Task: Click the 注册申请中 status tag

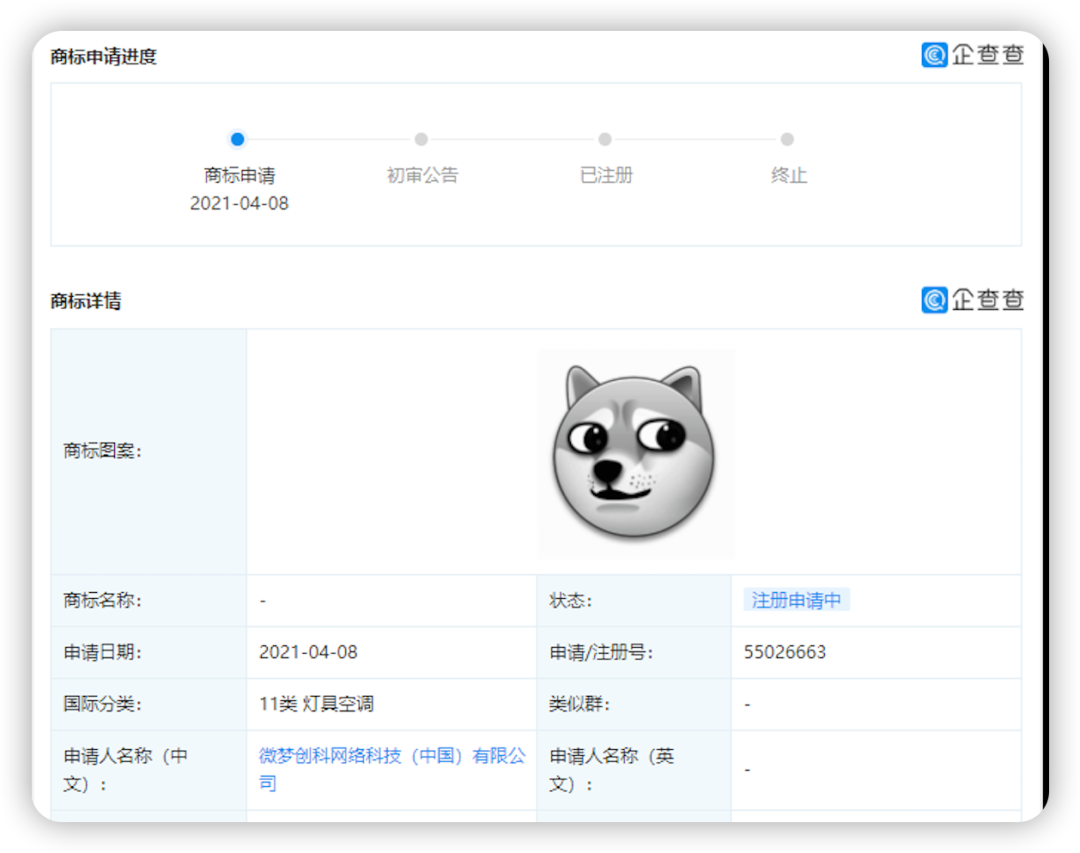Action: 796,600
